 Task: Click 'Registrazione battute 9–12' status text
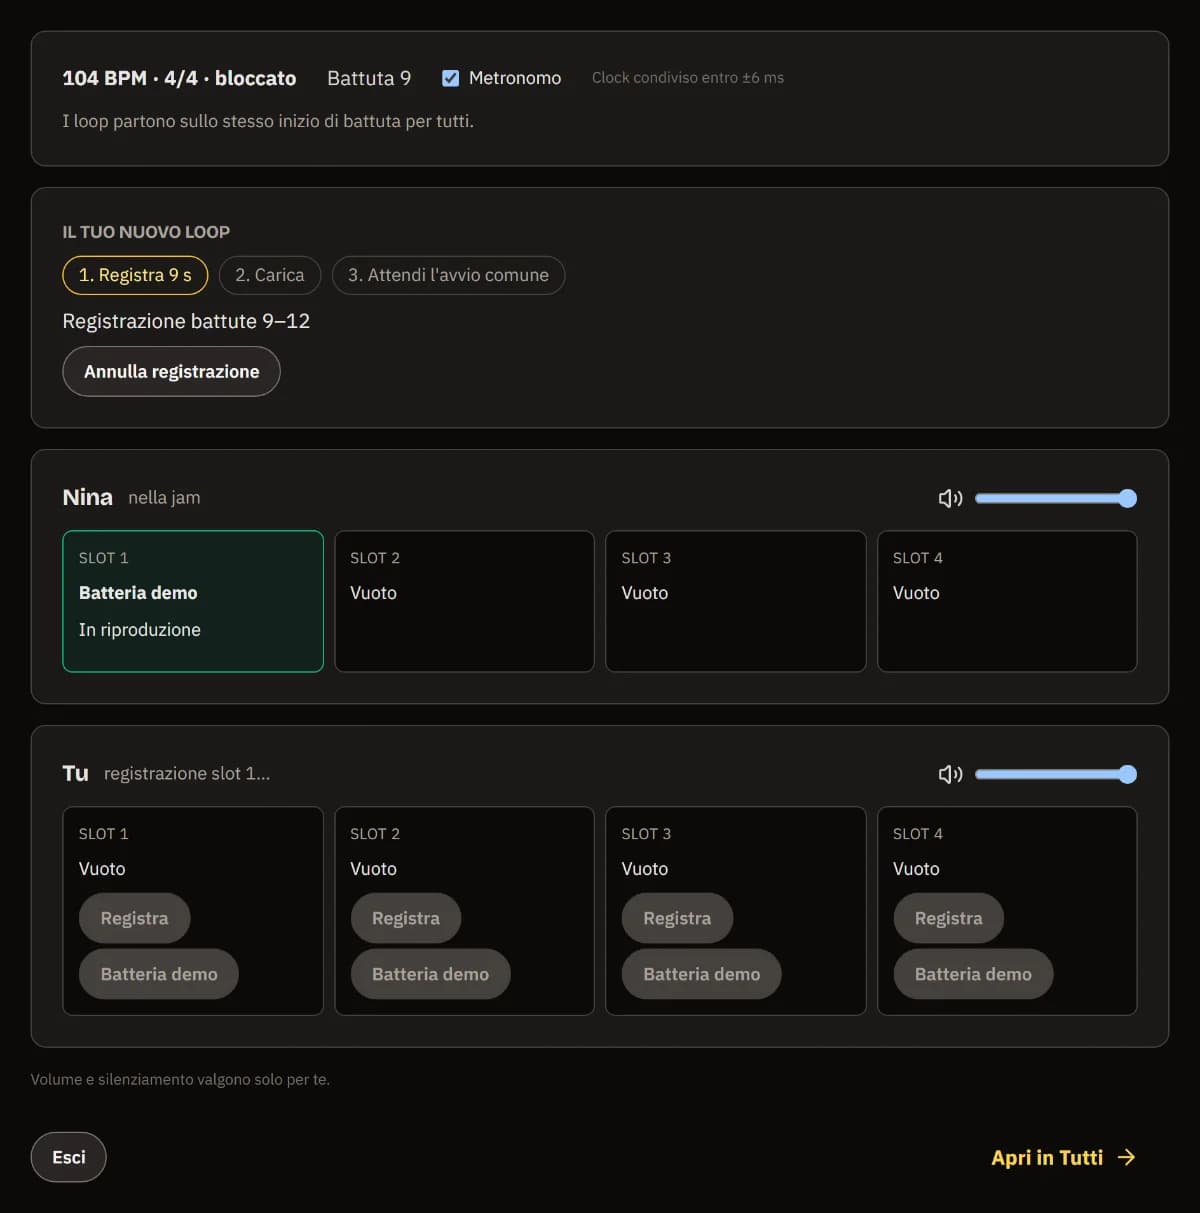(186, 321)
